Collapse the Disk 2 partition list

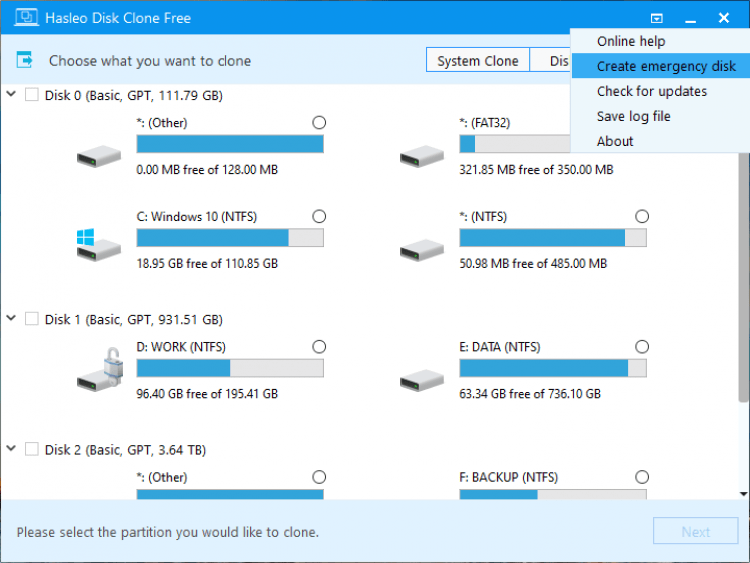(11, 449)
